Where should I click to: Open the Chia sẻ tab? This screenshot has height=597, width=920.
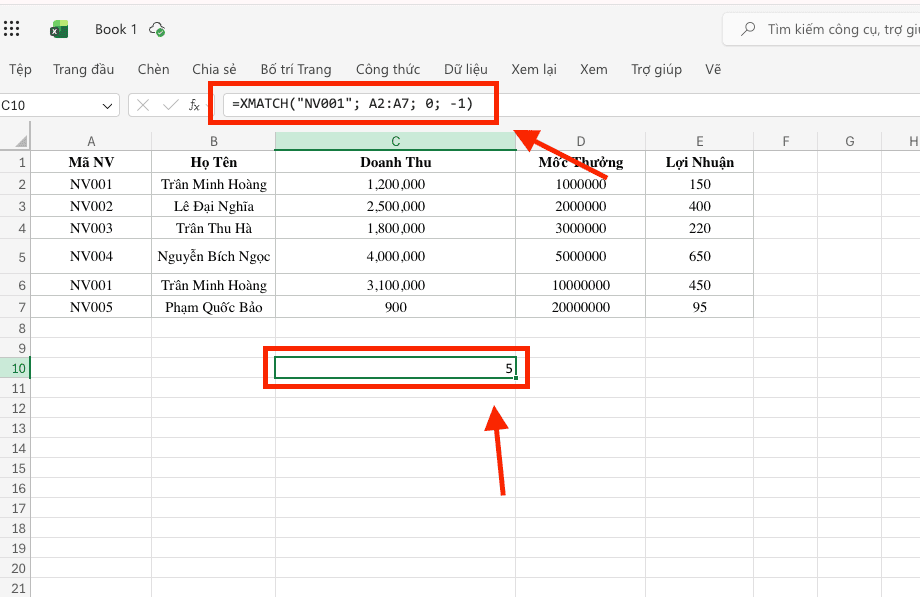click(x=214, y=69)
